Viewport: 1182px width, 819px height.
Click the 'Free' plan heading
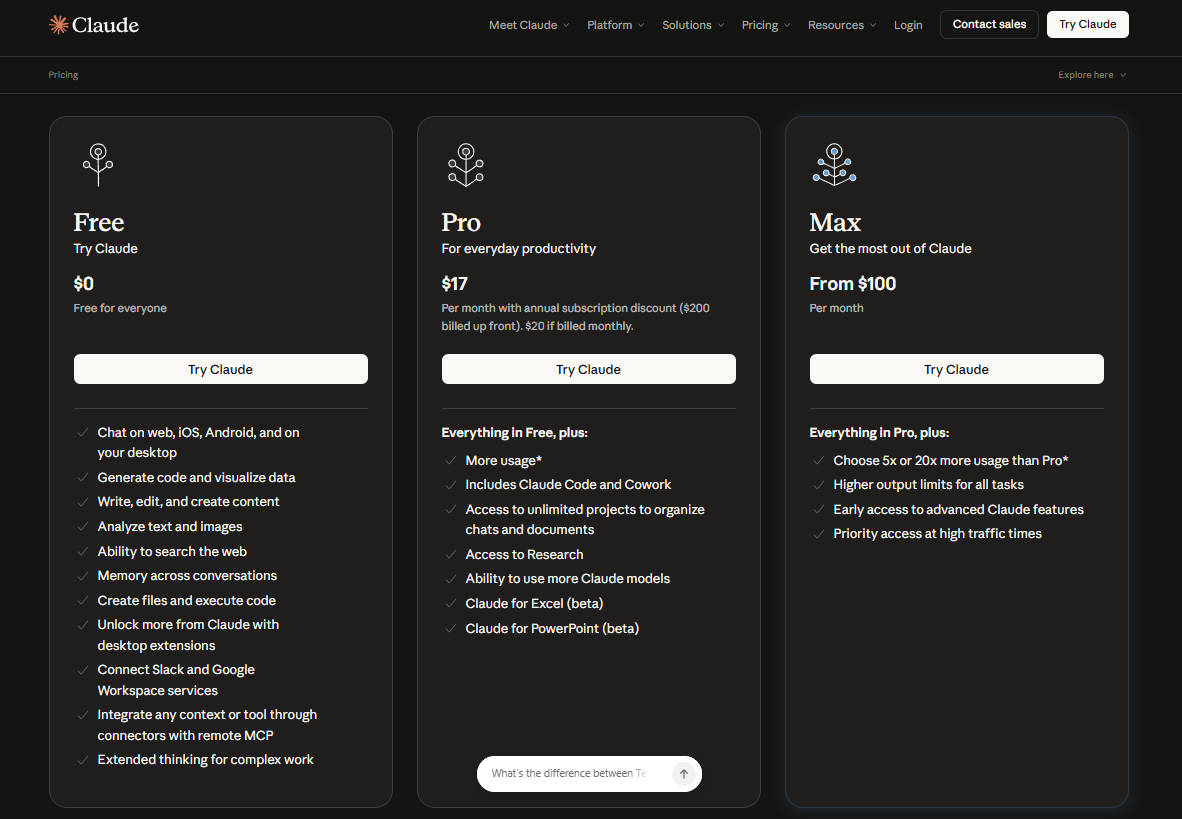click(99, 222)
